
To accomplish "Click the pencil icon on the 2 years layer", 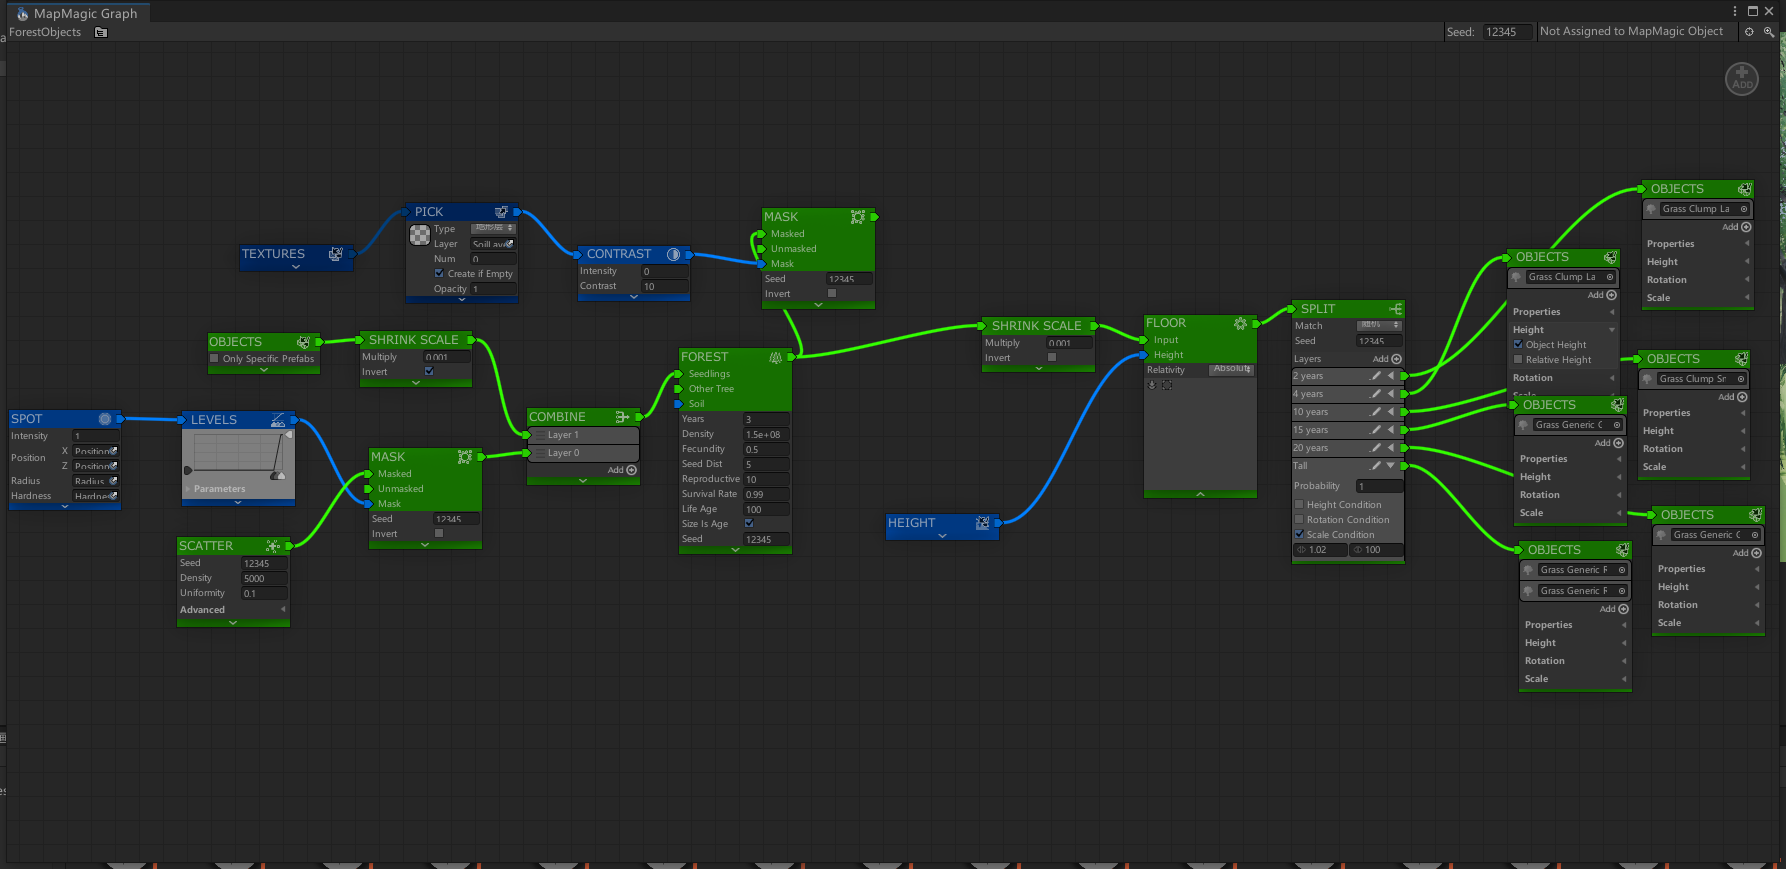I will (x=1376, y=376).
